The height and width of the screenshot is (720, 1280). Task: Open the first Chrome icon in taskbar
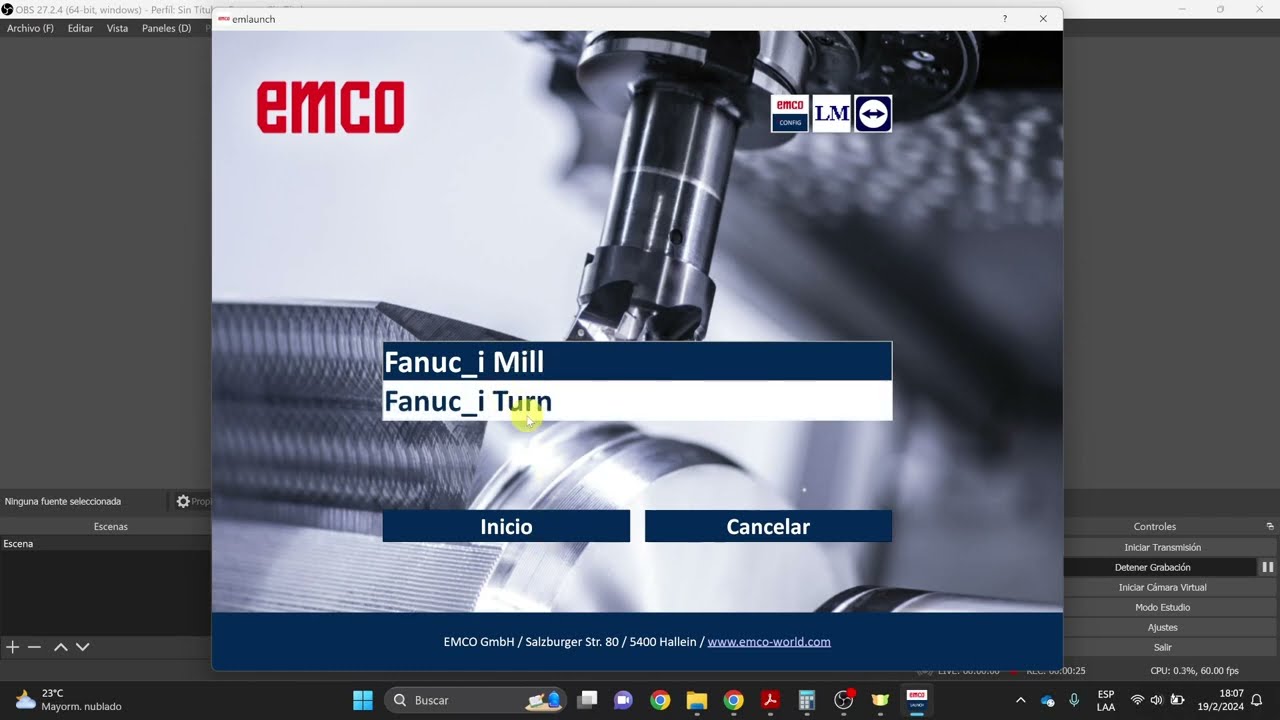660,700
